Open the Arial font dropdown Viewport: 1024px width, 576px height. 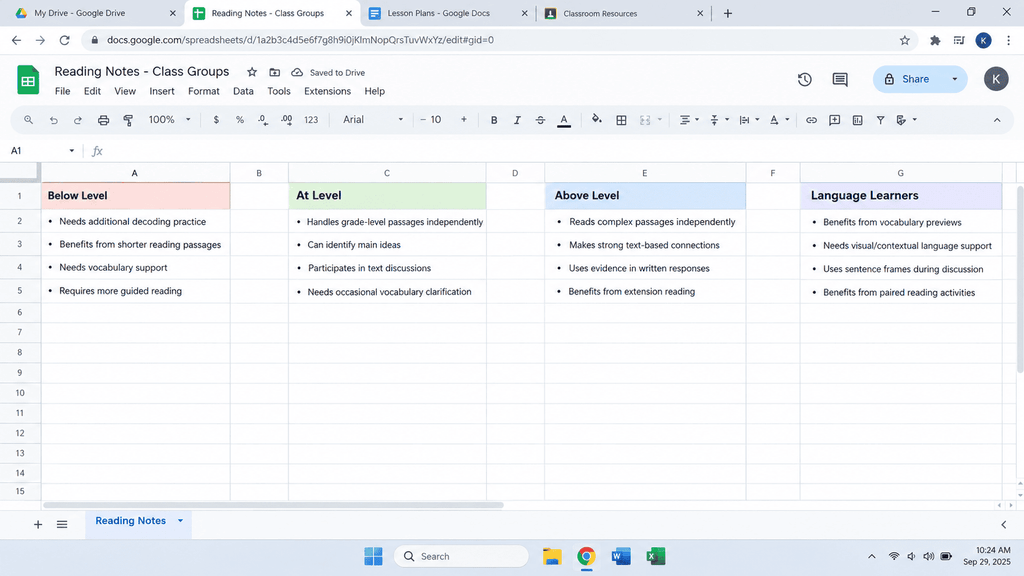tap(373, 120)
